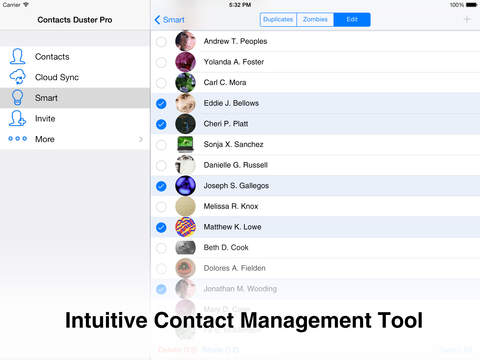Image resolution: width=480 pixels, height=360 pixels.
Task: Tap Carl C. Mora avatar photo
Action: (185, 82)
